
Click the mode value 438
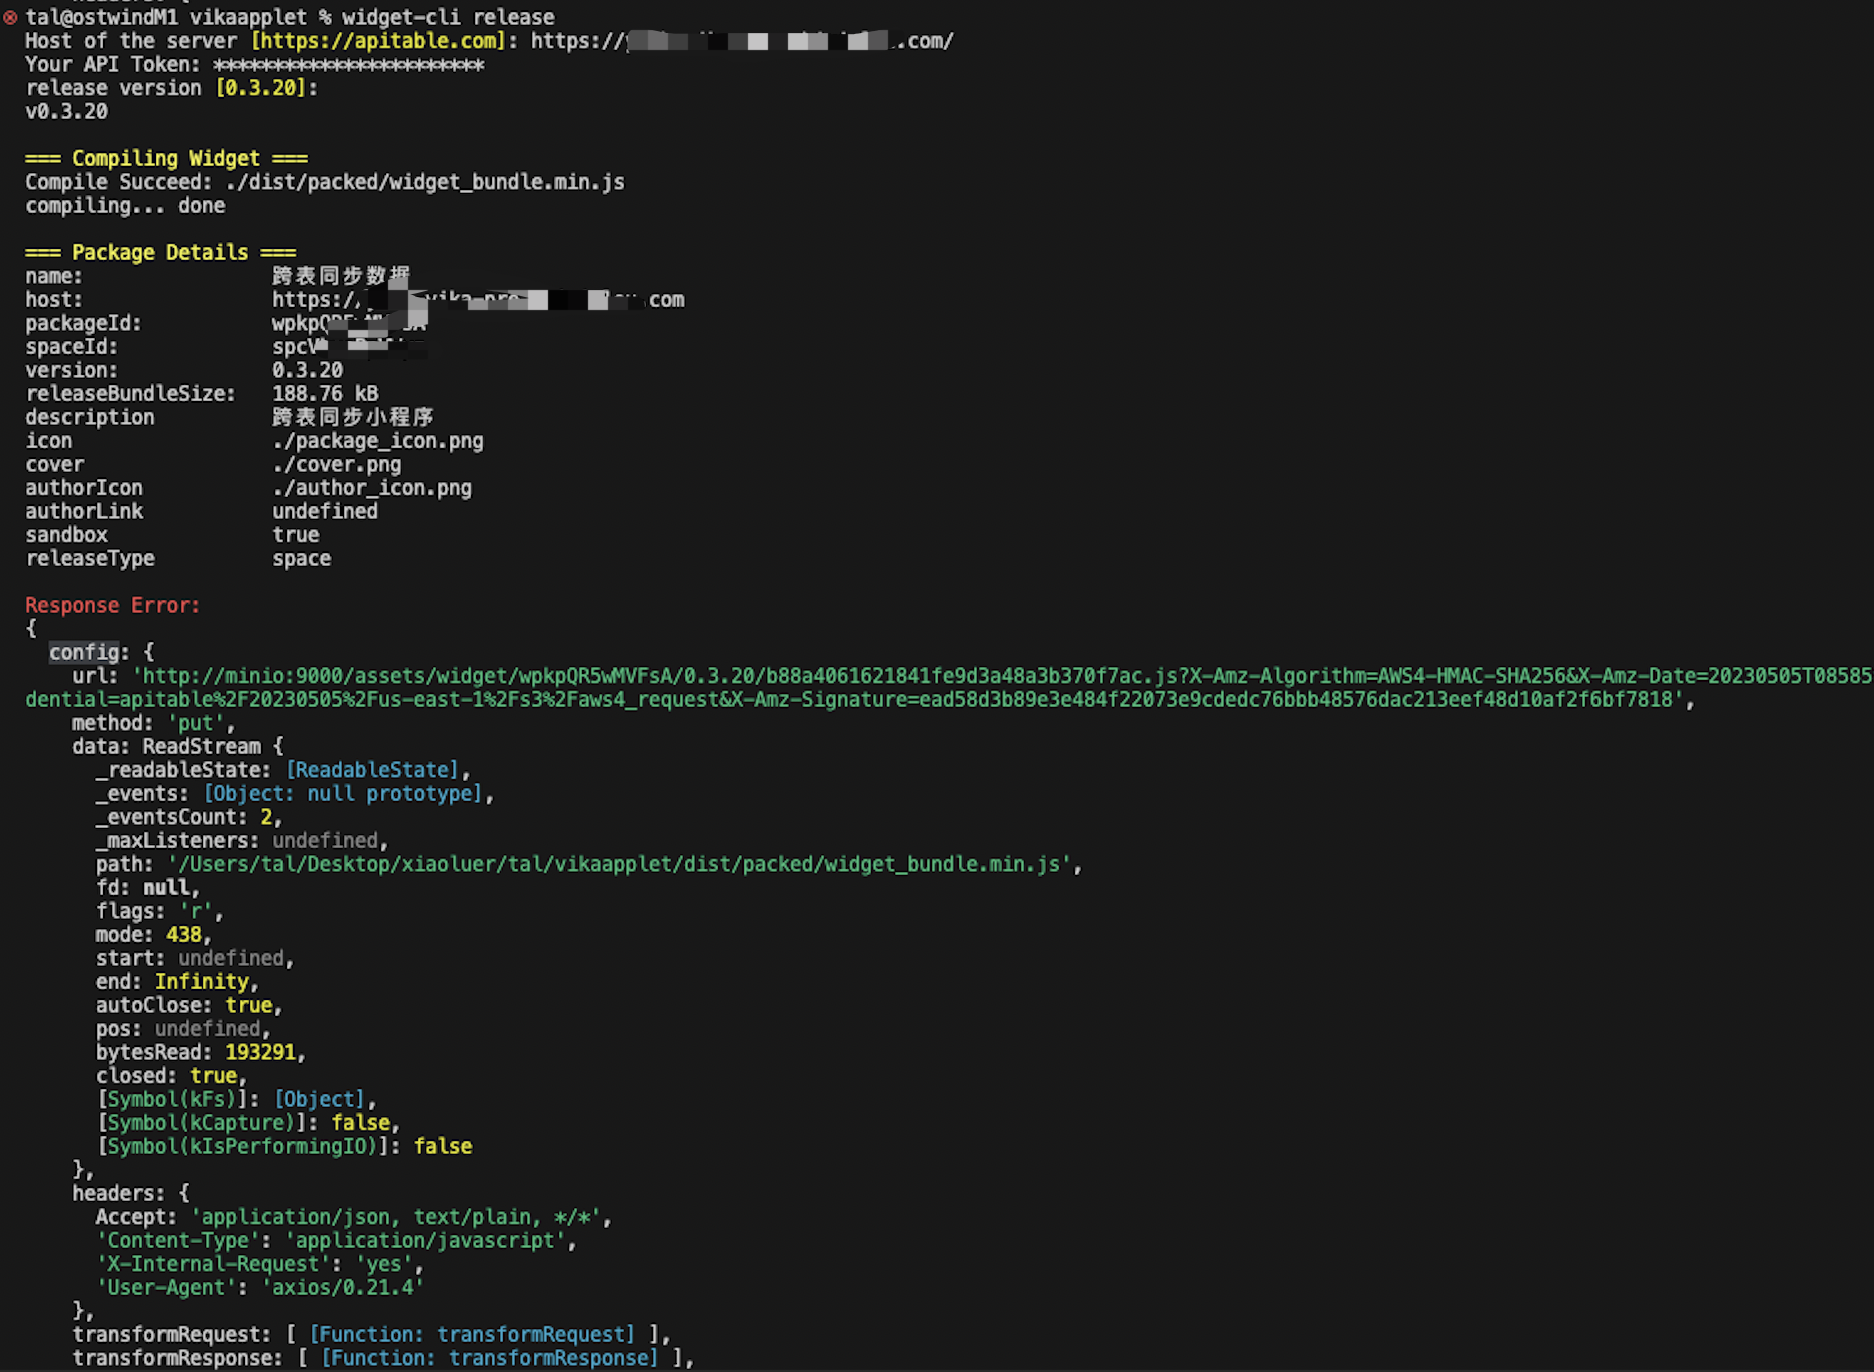point(184,935)
